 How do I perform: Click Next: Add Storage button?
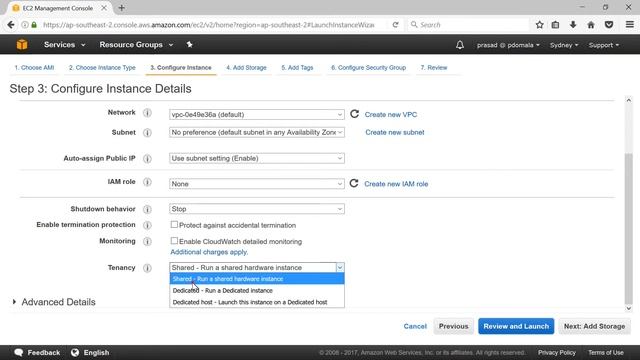(x=594, y=326)
